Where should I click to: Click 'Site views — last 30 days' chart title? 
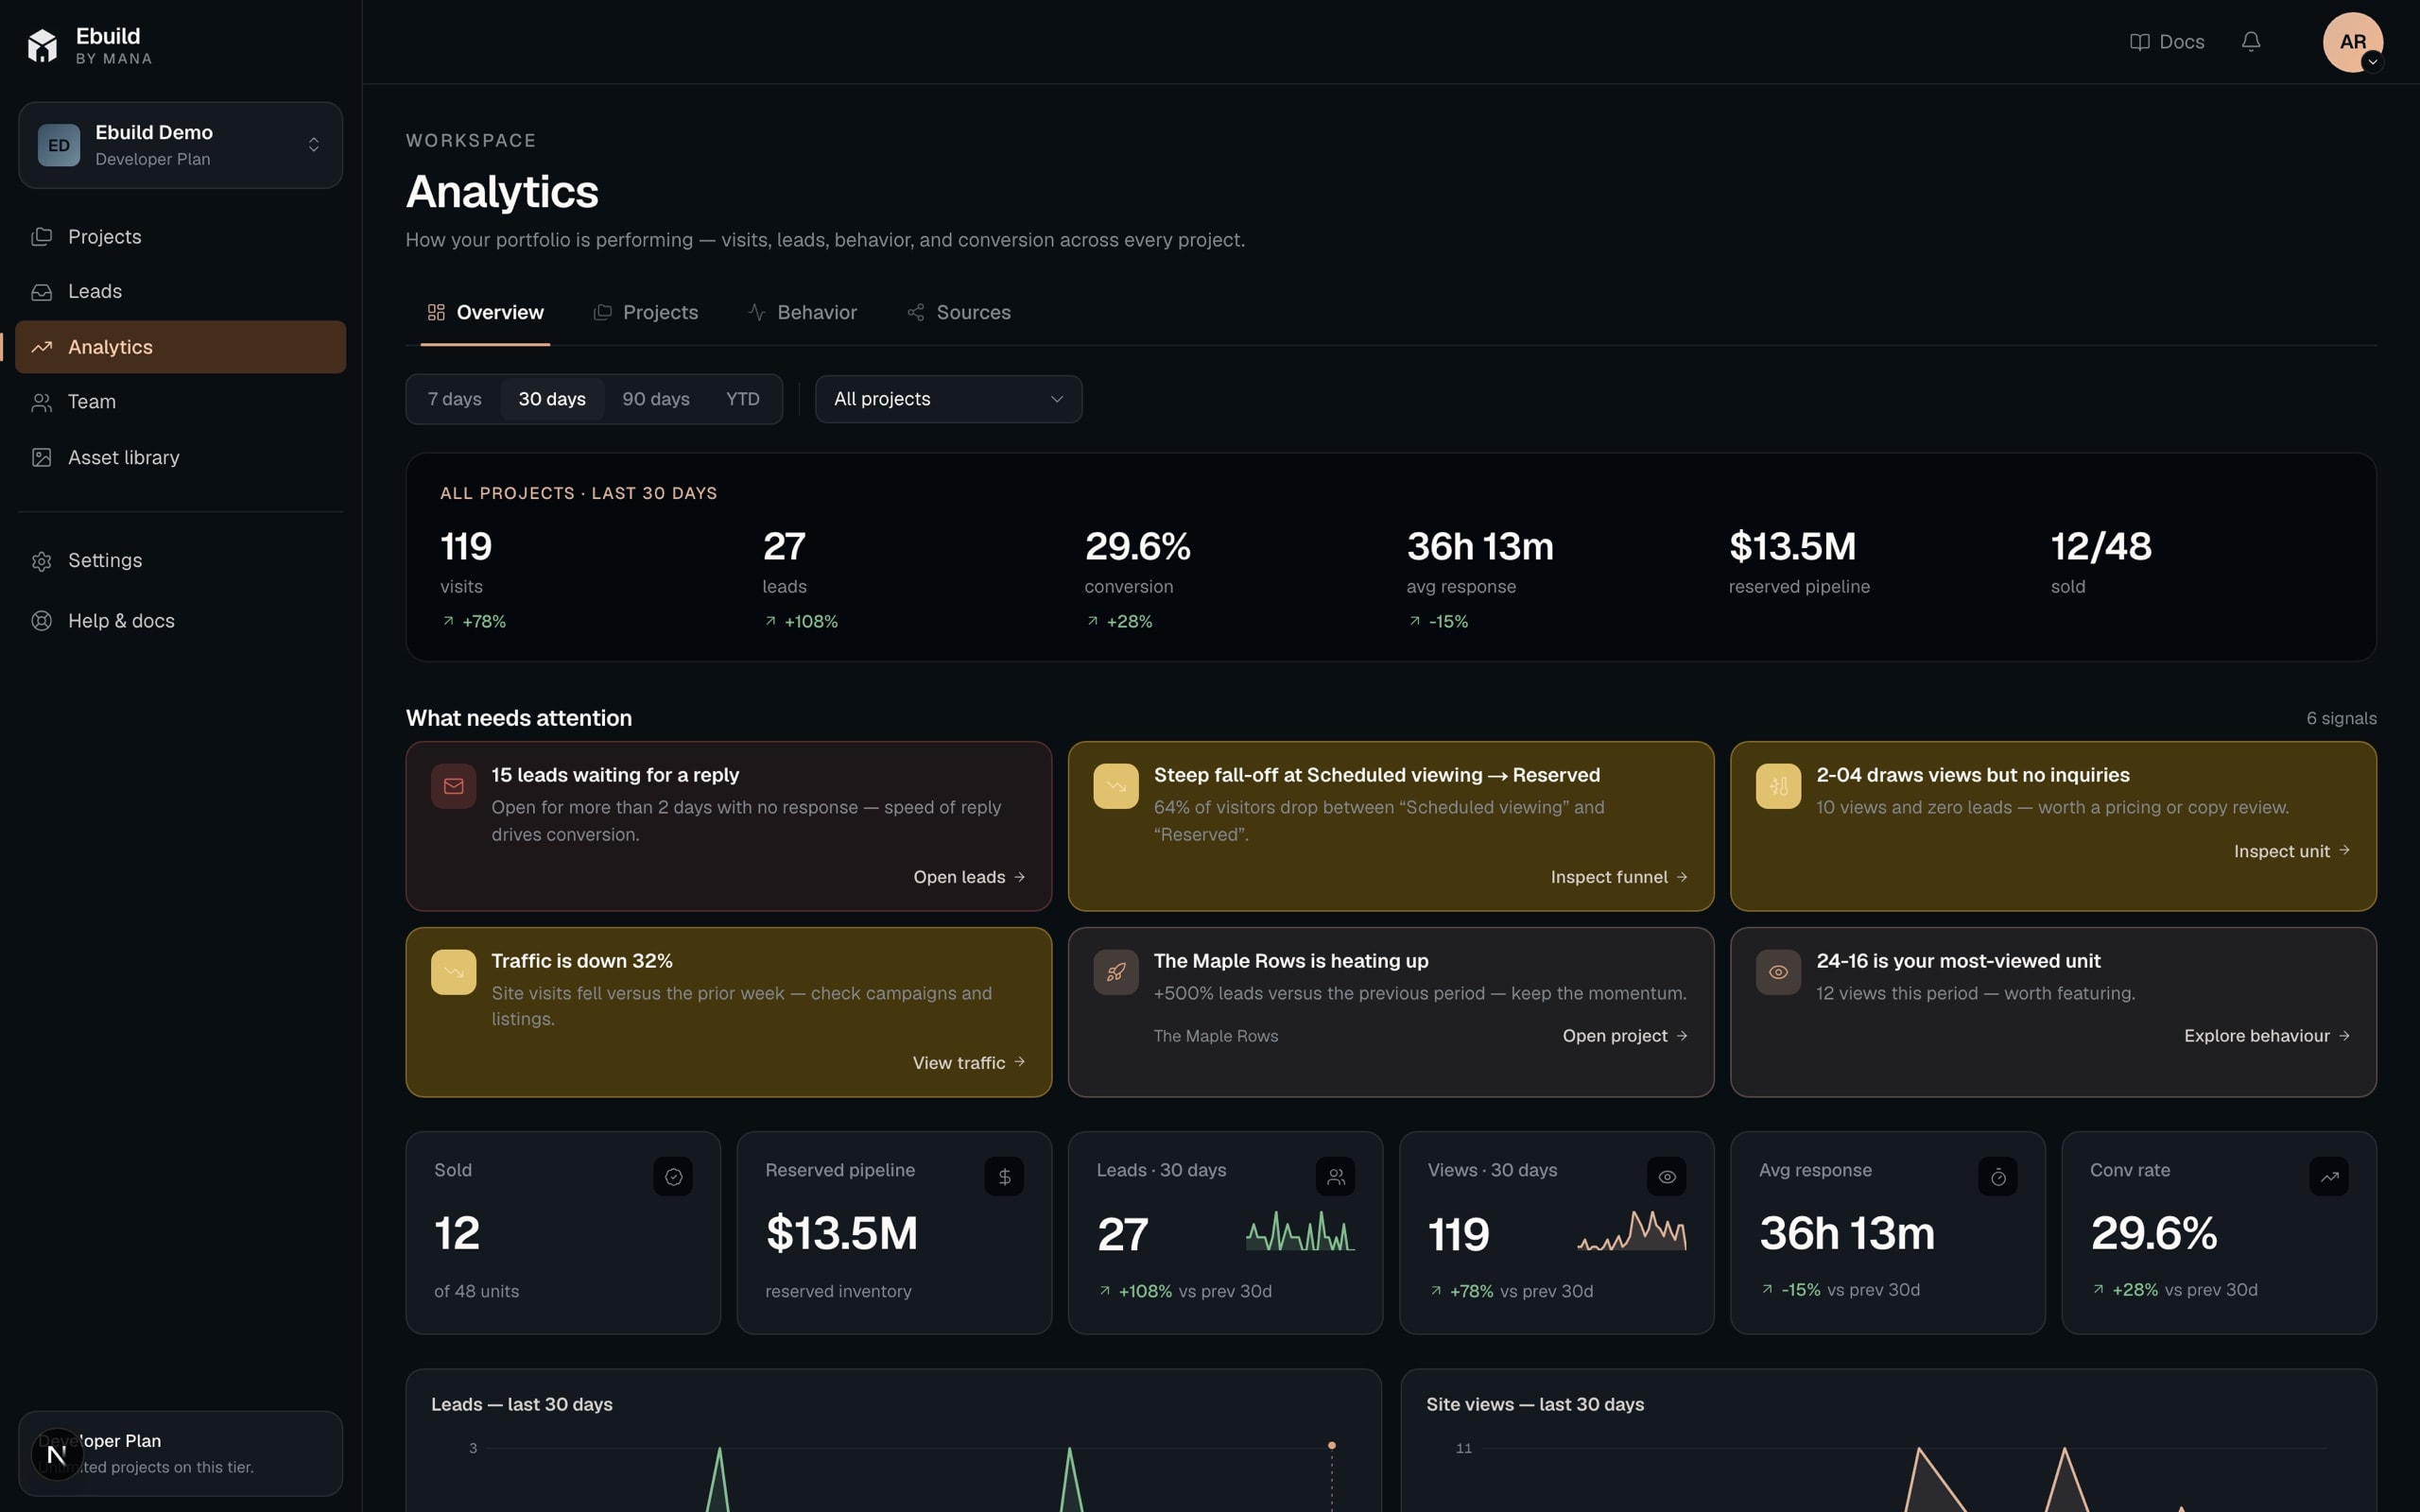pyautogui.click(x=1534, y=1405)
